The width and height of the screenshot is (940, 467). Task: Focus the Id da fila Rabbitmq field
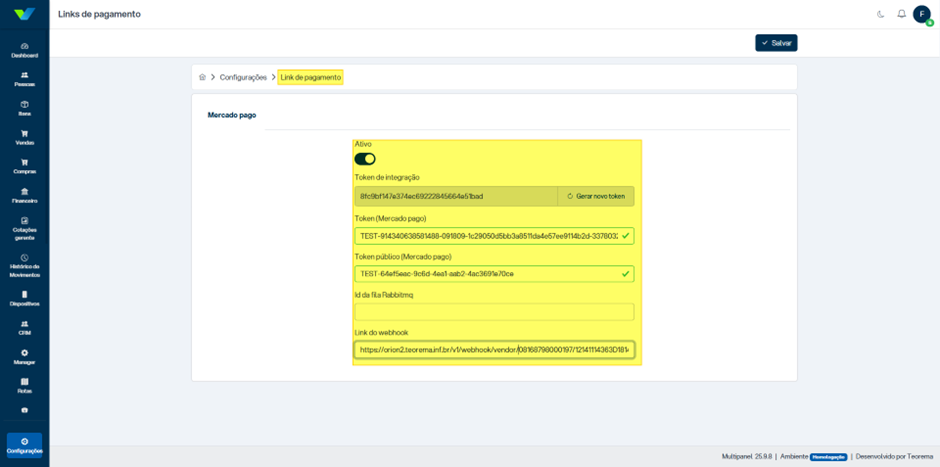(x=495, y=312)
